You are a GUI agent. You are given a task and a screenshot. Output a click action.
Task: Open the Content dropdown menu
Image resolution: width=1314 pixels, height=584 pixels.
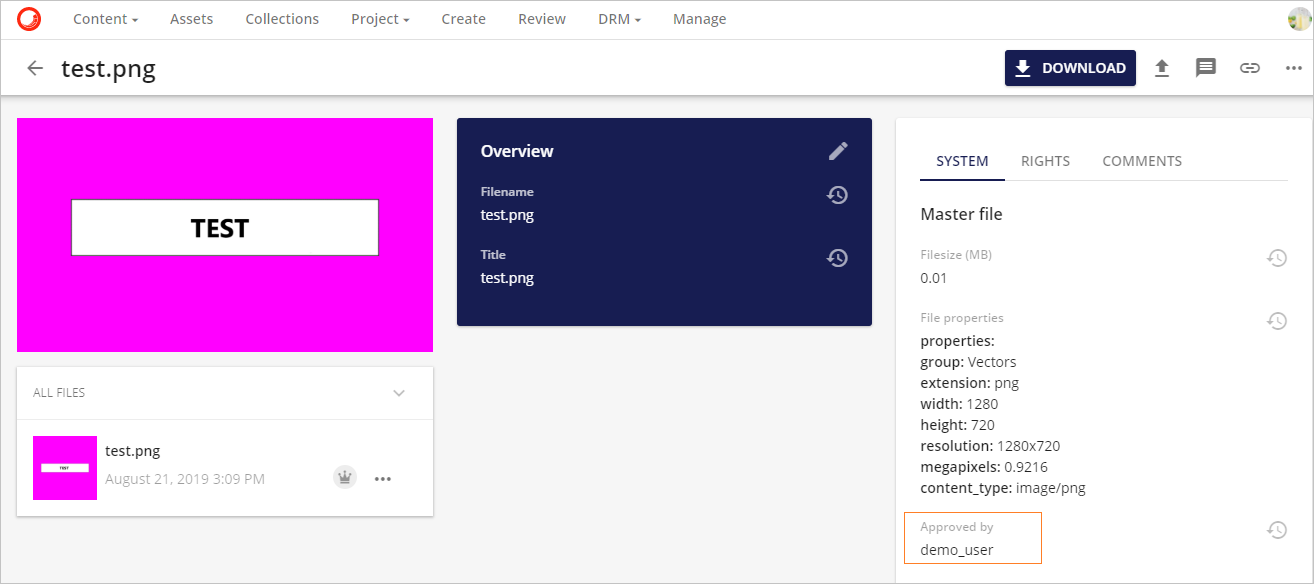point(104,18)
